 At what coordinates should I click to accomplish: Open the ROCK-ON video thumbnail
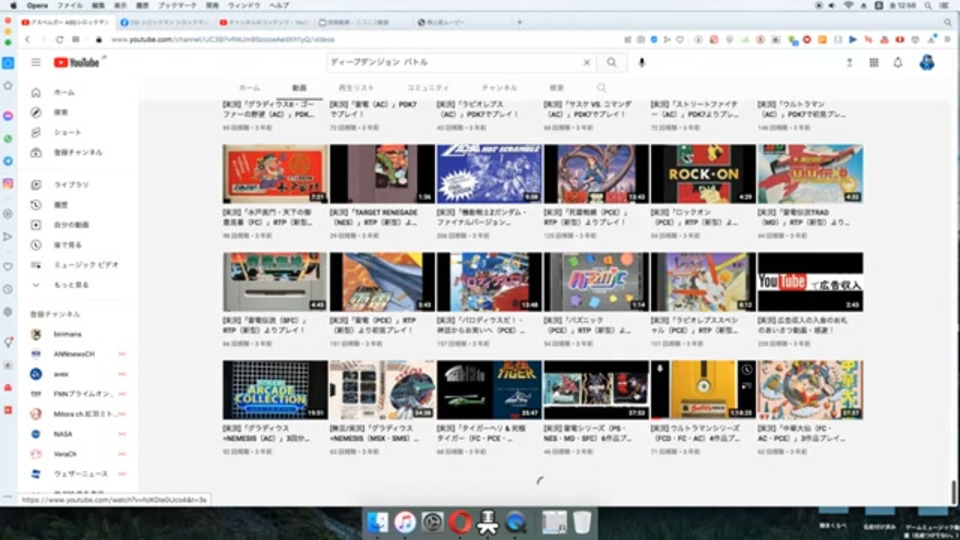(703, 174)
